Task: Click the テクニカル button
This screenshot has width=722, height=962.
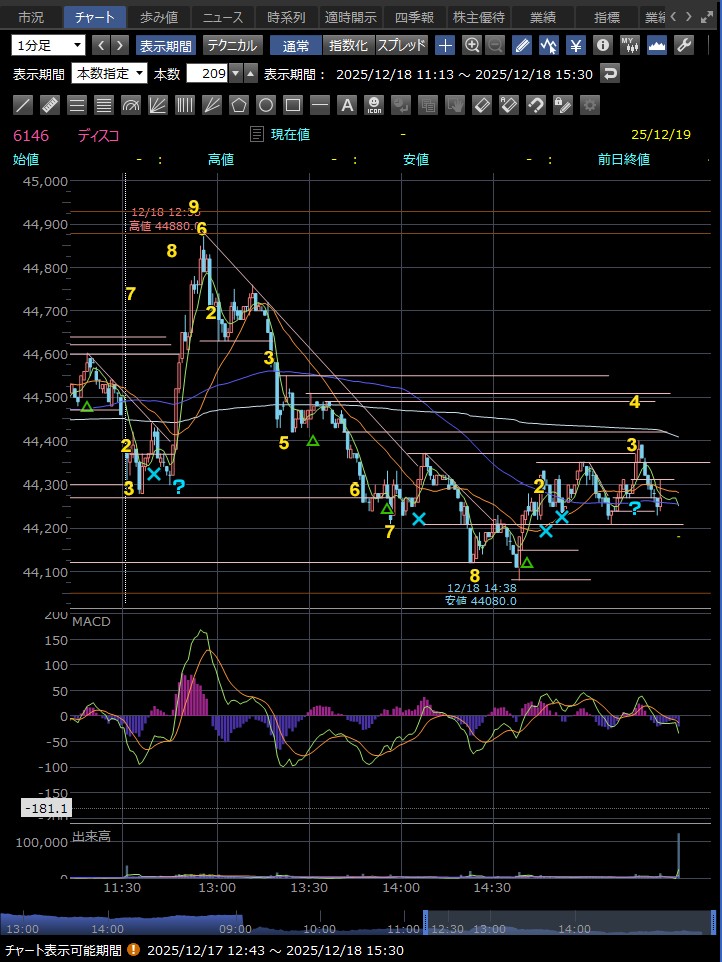Action: click(233, 45)
